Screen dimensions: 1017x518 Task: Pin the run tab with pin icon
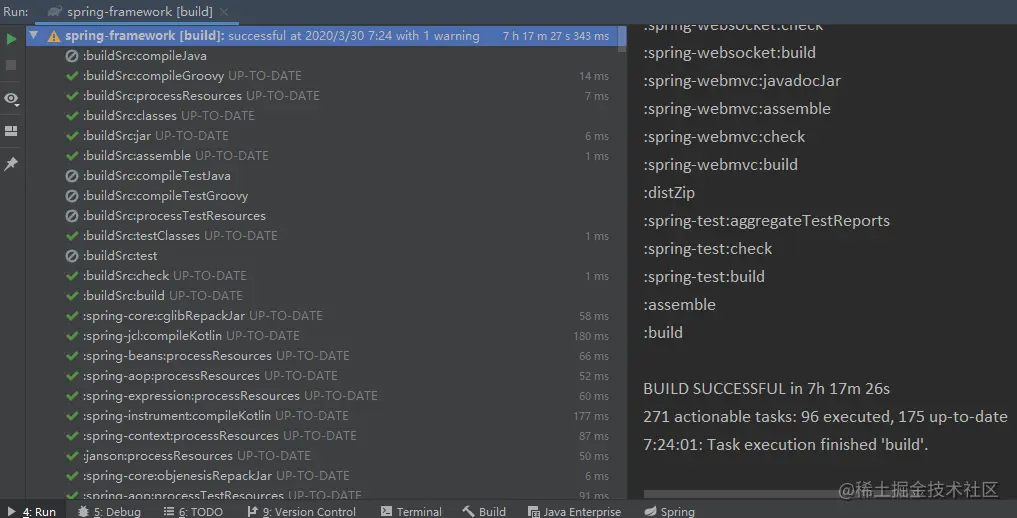11,163
